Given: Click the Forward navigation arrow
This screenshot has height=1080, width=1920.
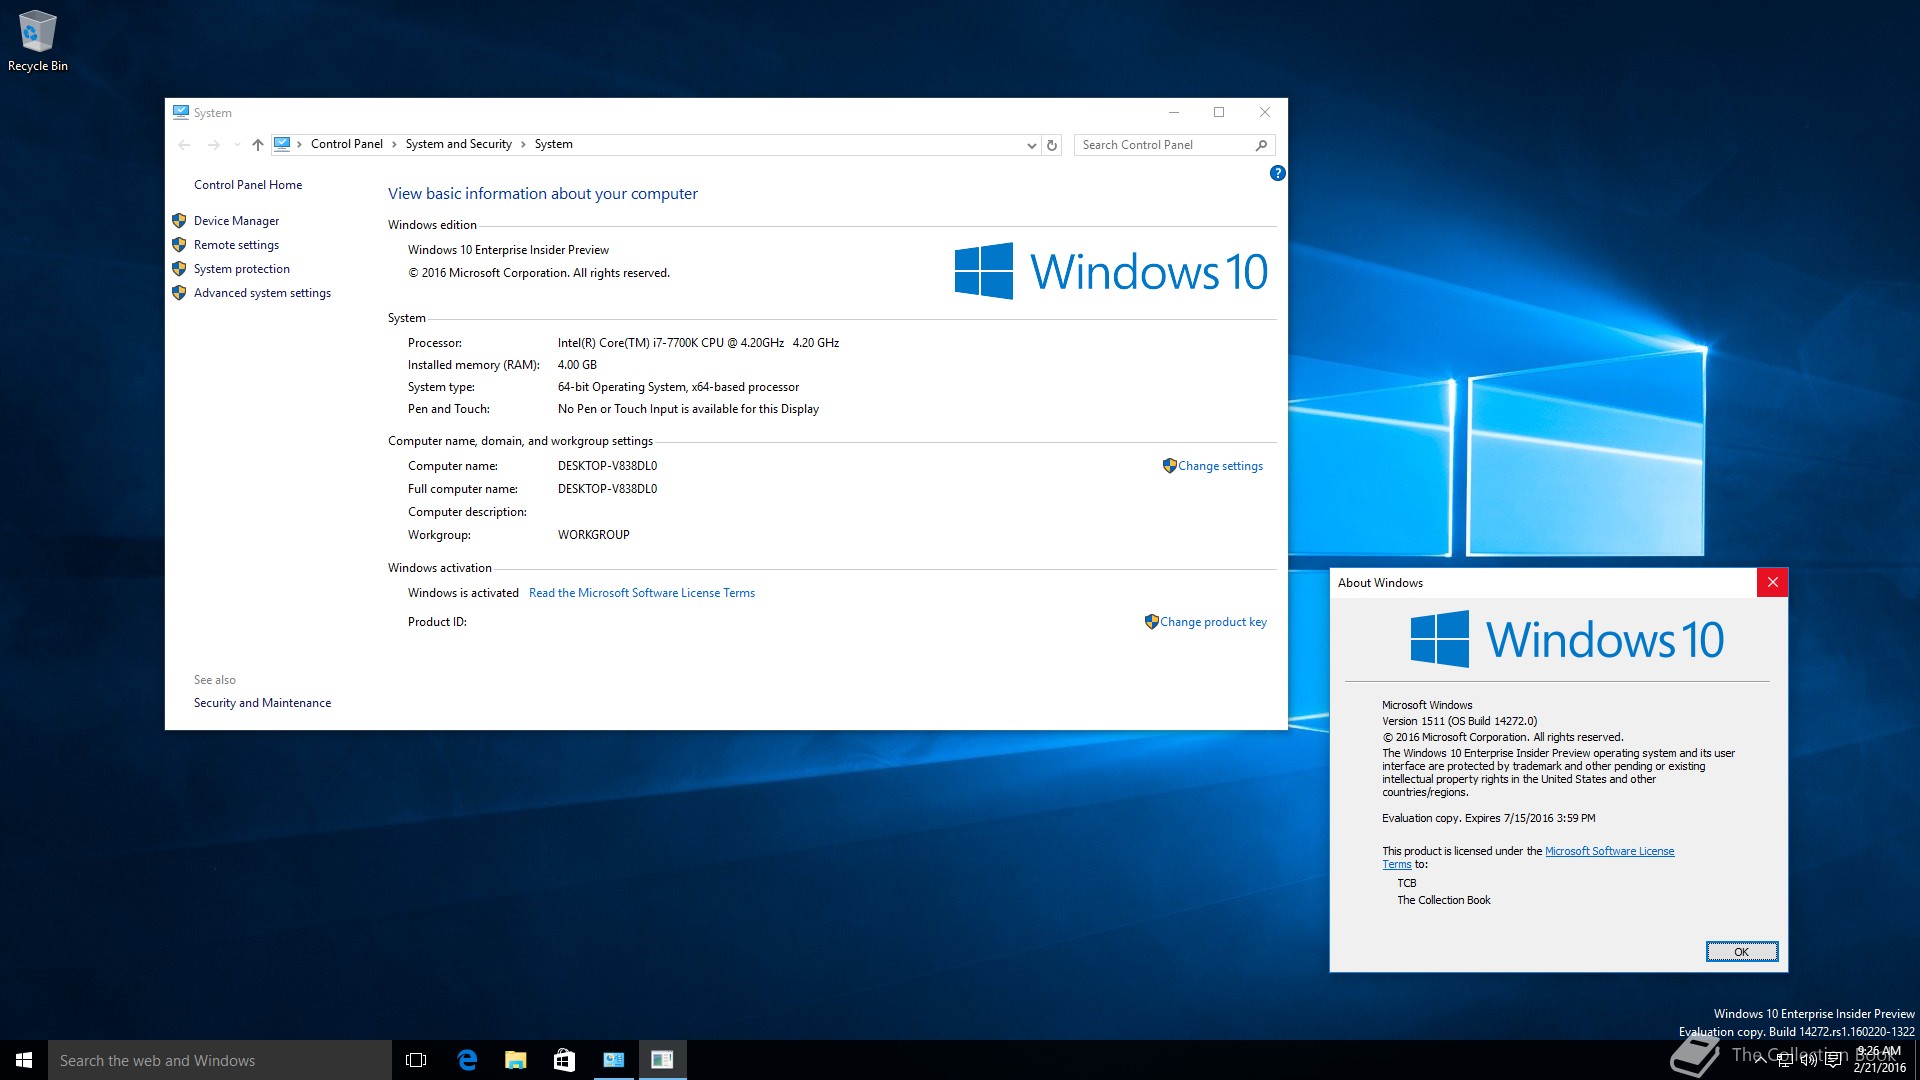Looking at the screenshot, I should tap(213, 145).
